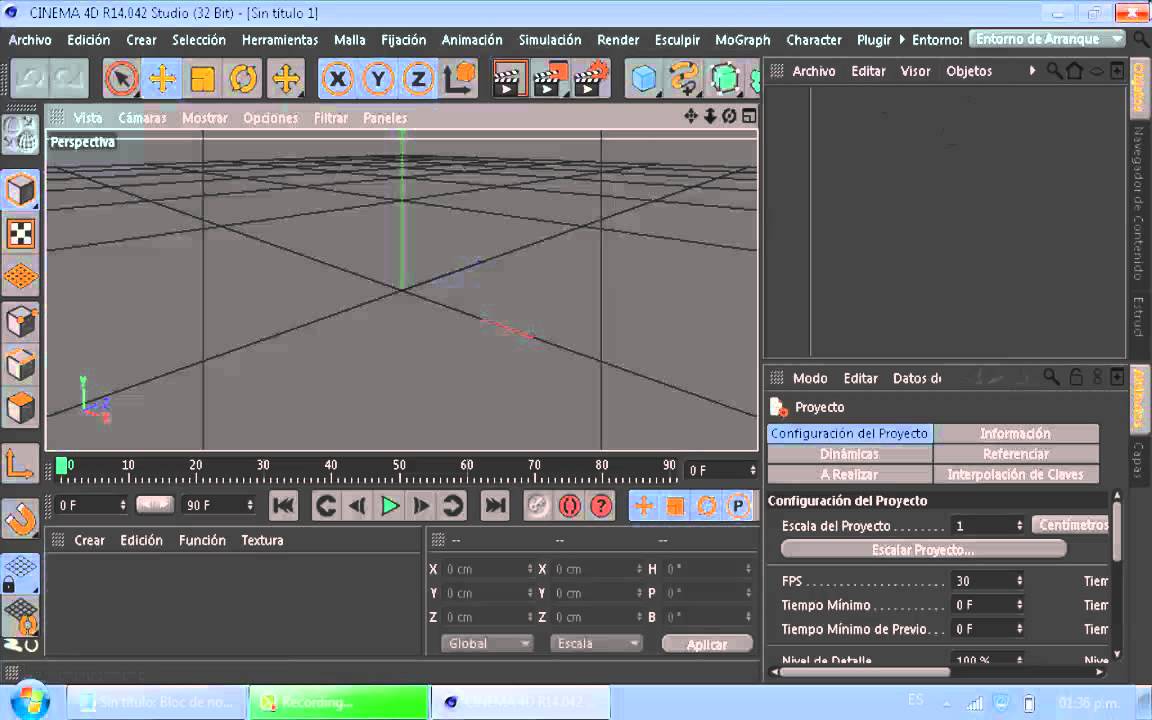Open Escala size mode dropdown
1152x720 pixels.
(x=596, y=644)
